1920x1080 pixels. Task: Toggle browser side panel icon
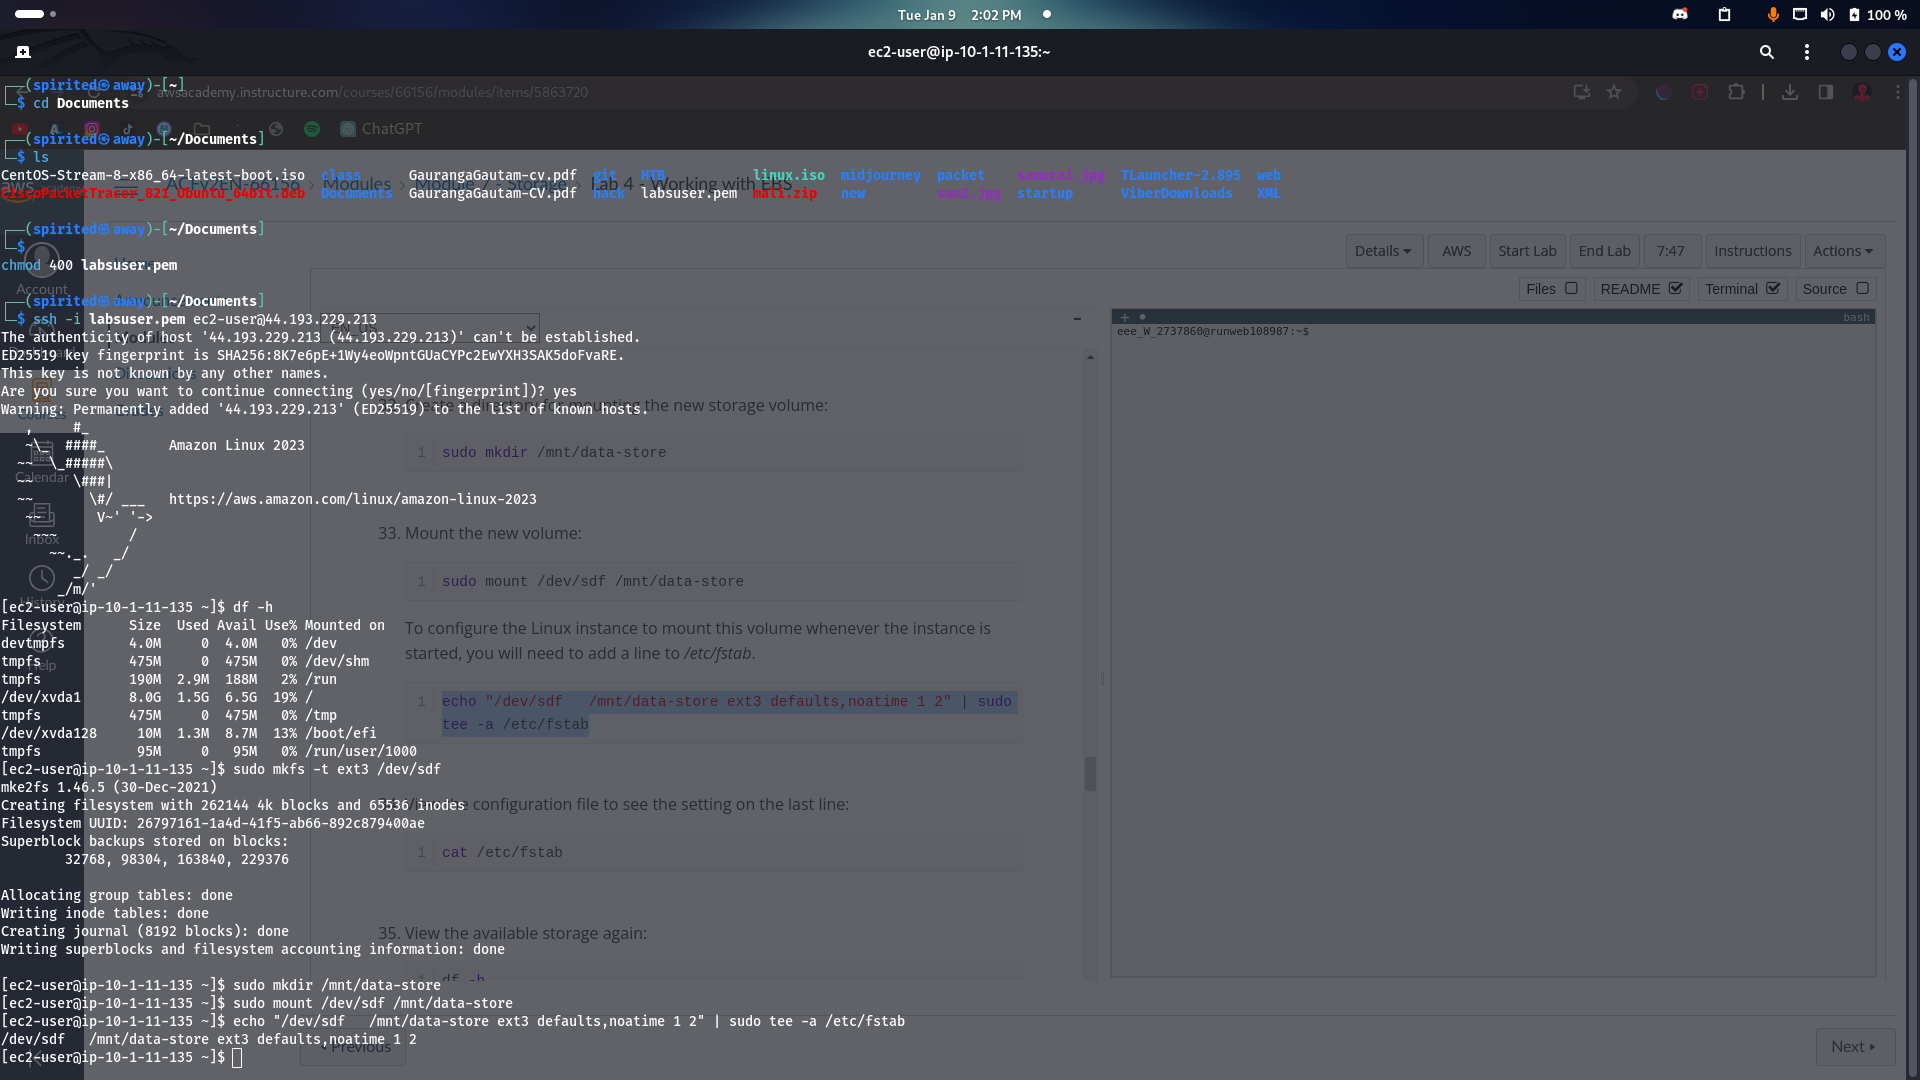(x=1825, y=92)
